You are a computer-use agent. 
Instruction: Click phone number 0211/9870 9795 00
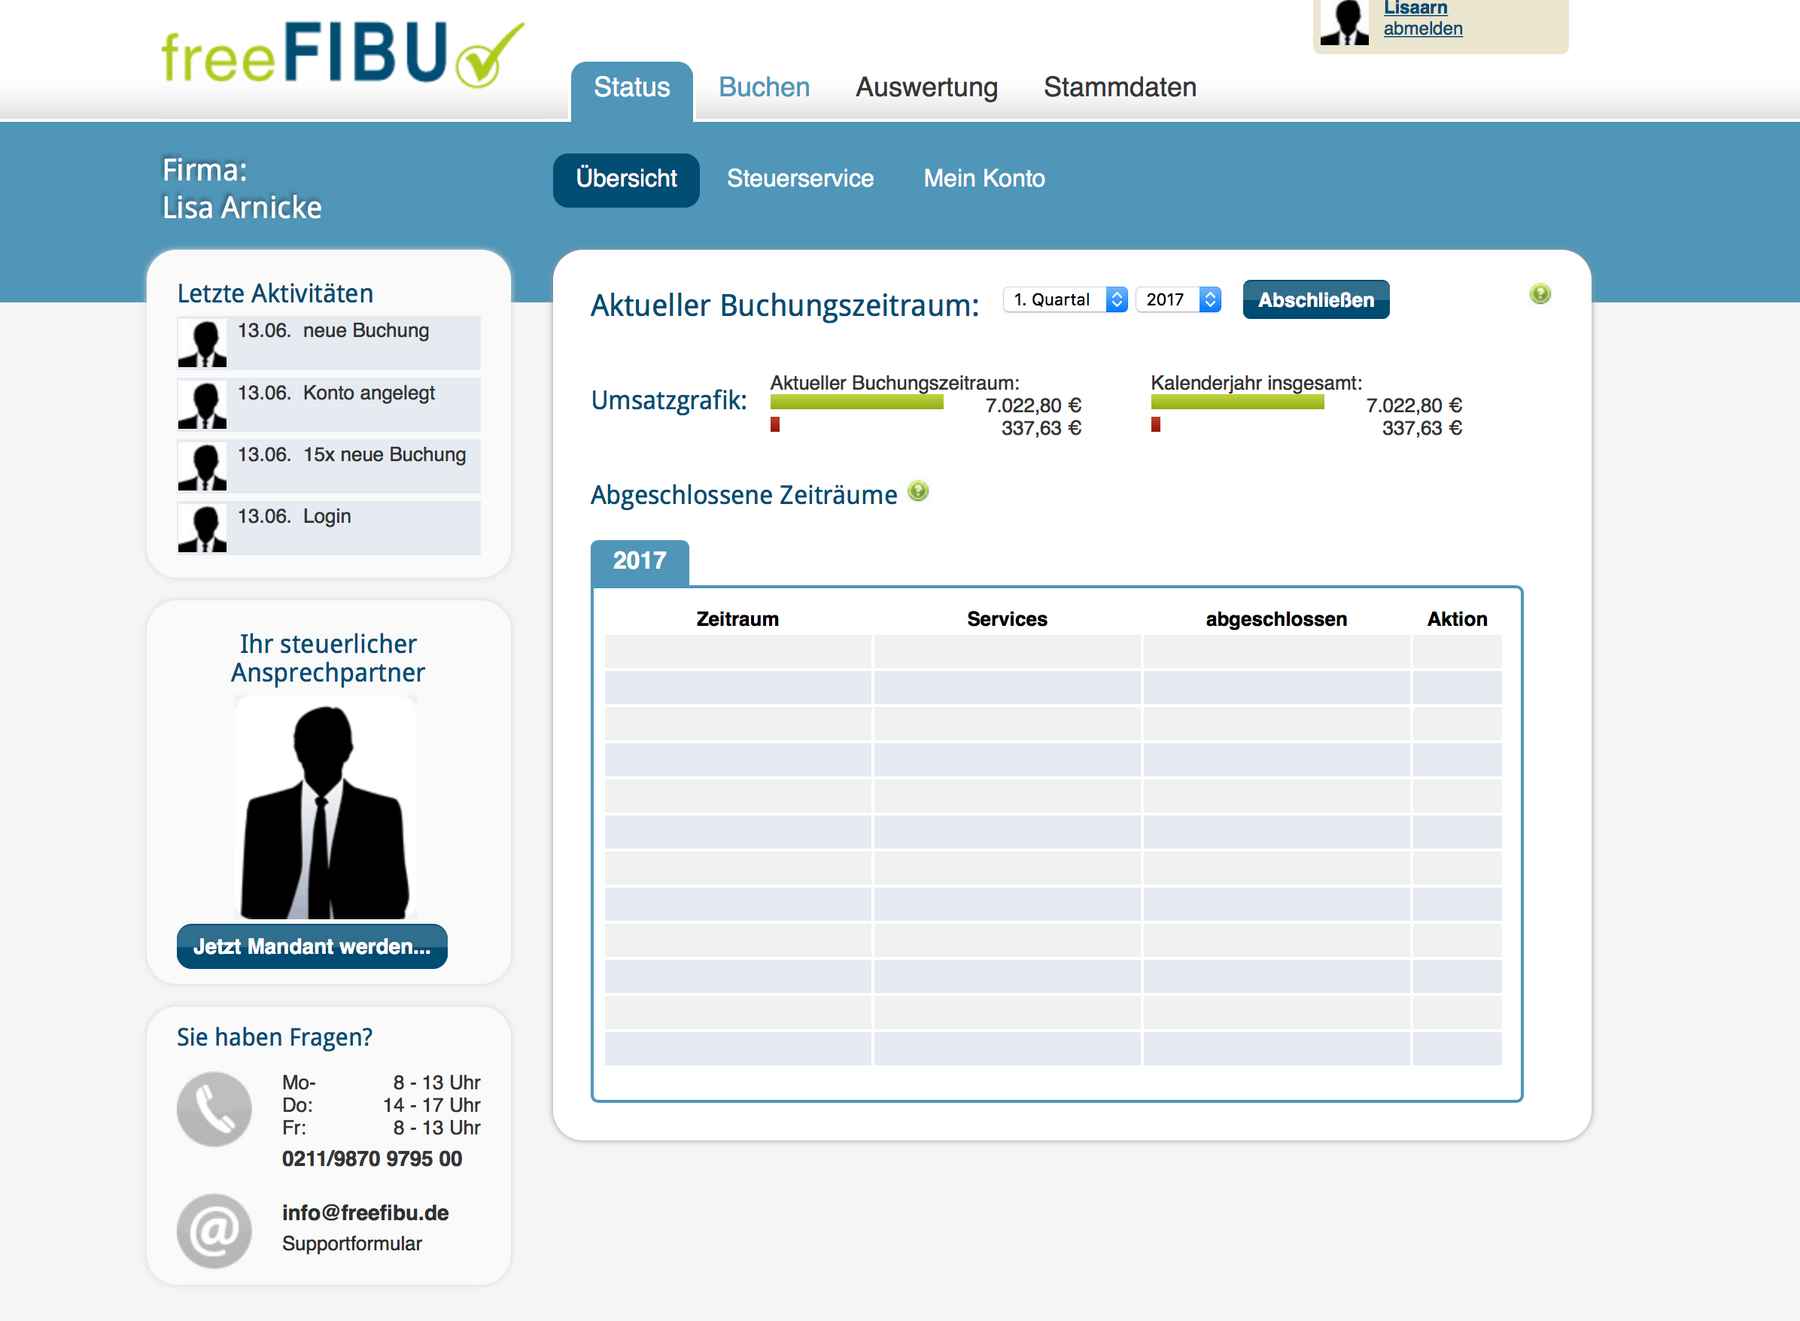tap(372, 1159)
